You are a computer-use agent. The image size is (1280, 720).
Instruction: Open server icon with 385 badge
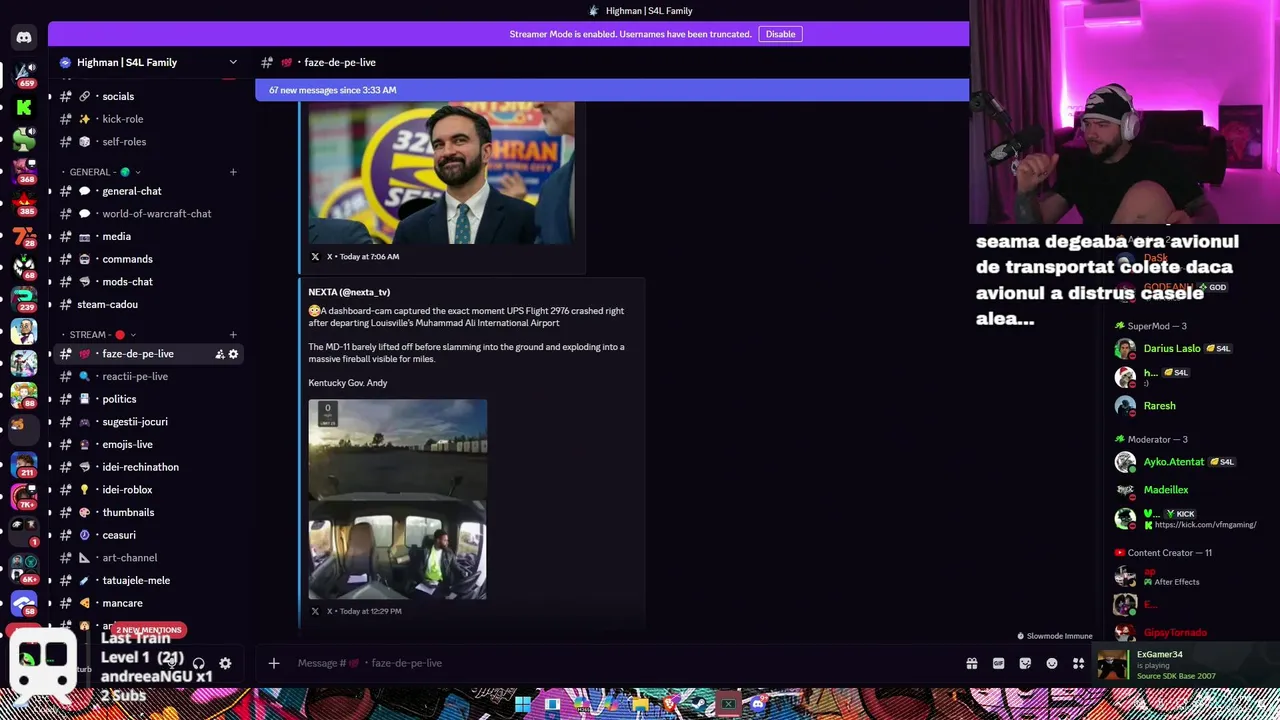click(x=23, y=203)
